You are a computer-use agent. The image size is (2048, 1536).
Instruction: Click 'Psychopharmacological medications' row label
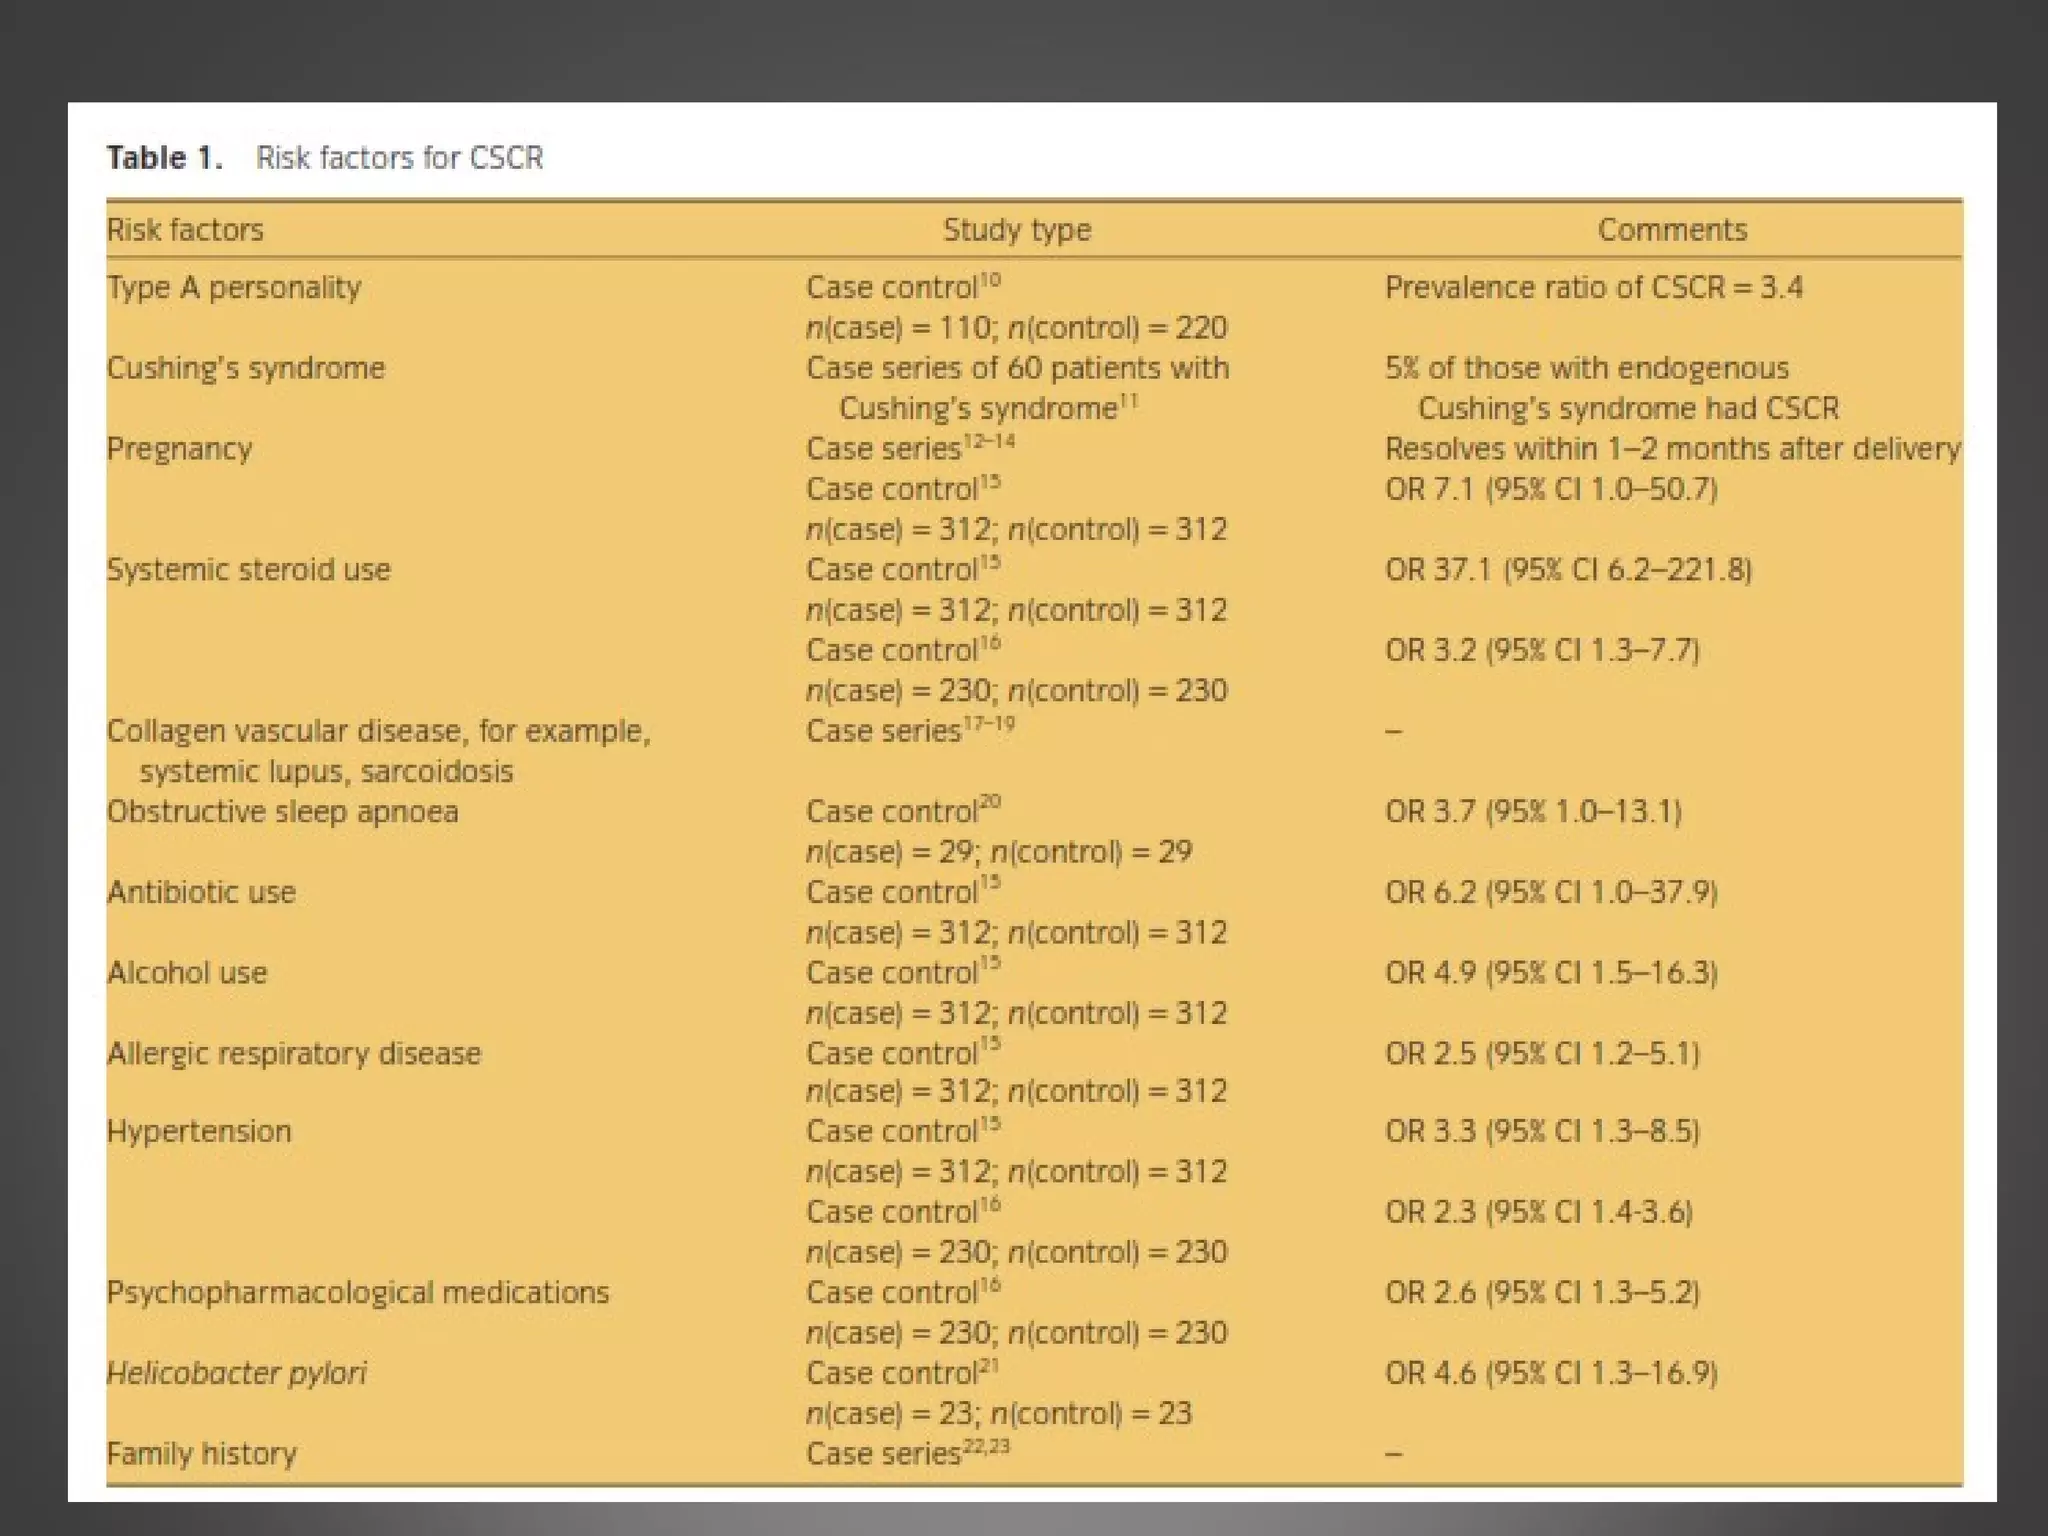click(x=357, y=1293)
